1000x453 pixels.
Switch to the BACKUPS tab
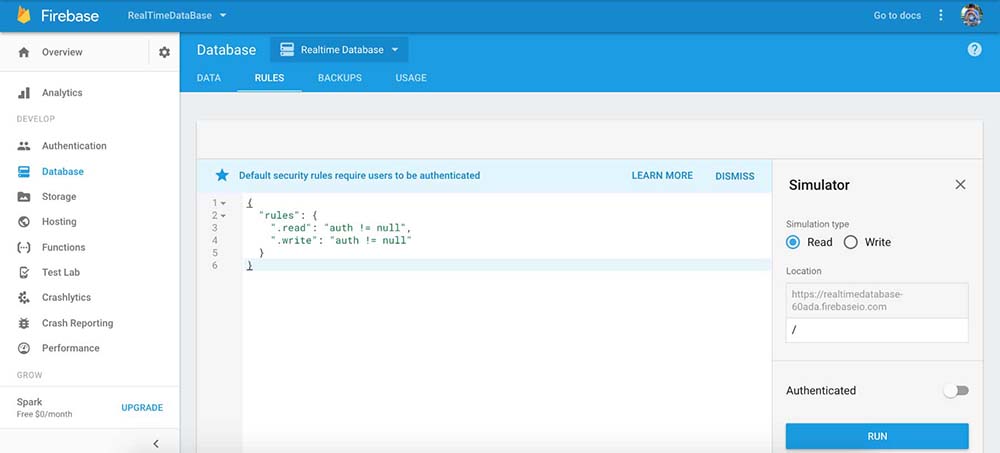340,78
